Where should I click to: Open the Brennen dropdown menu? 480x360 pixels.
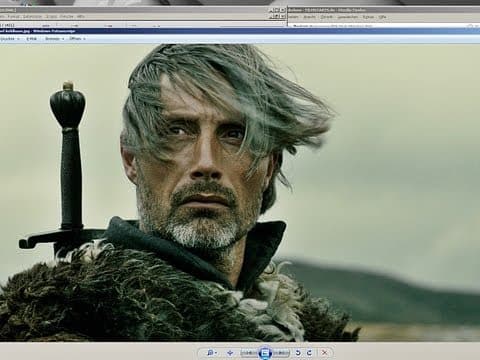[x=54, y=39]
